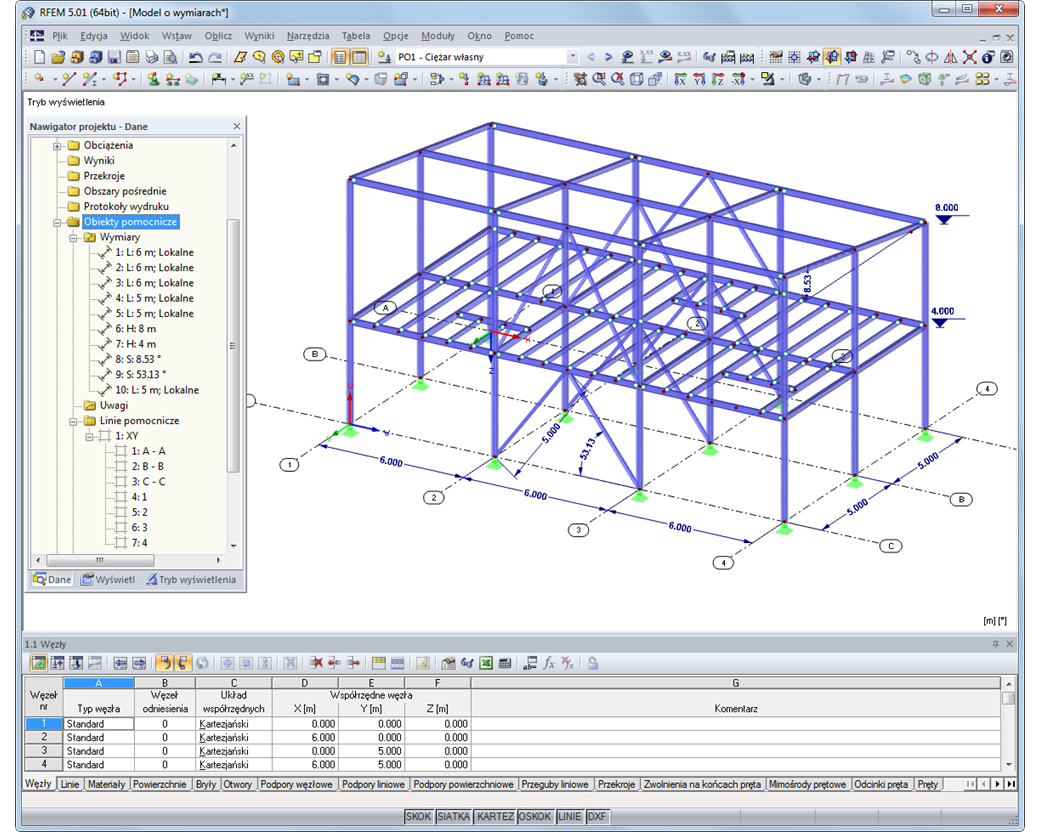Switch to the Podpory węzłowe tab

click(296, 784)
